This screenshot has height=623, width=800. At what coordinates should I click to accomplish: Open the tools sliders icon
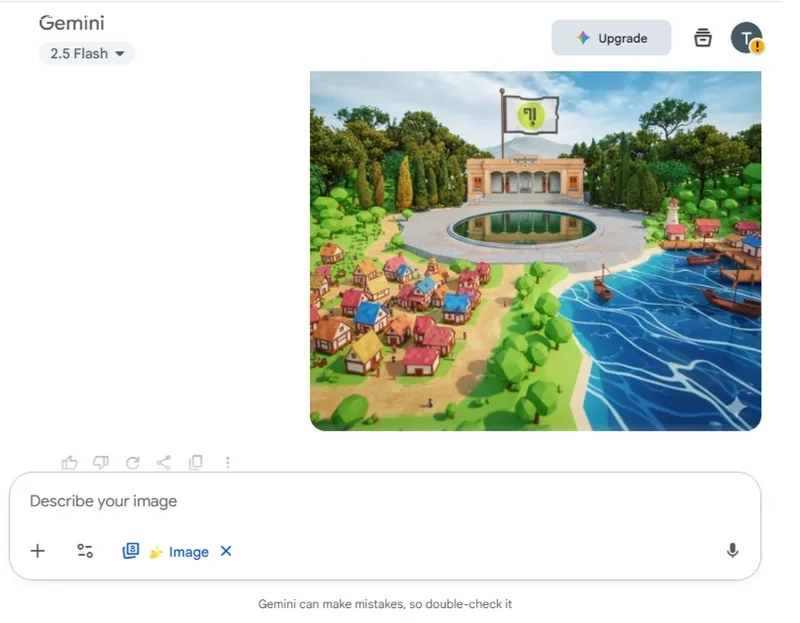point(85,551)
